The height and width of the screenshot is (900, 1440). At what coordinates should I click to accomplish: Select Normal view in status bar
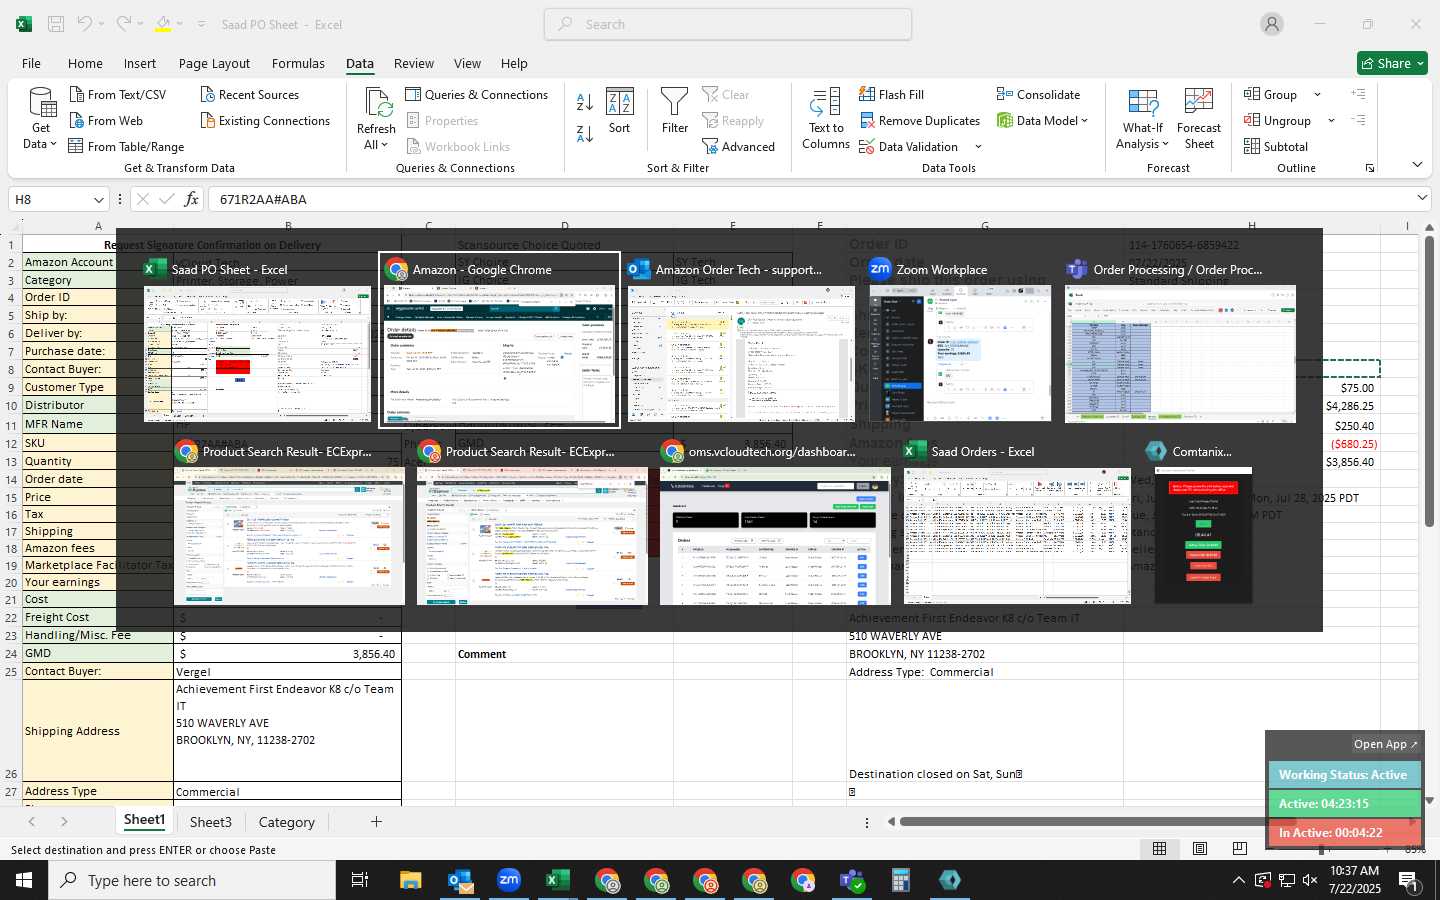point(1160,849)
